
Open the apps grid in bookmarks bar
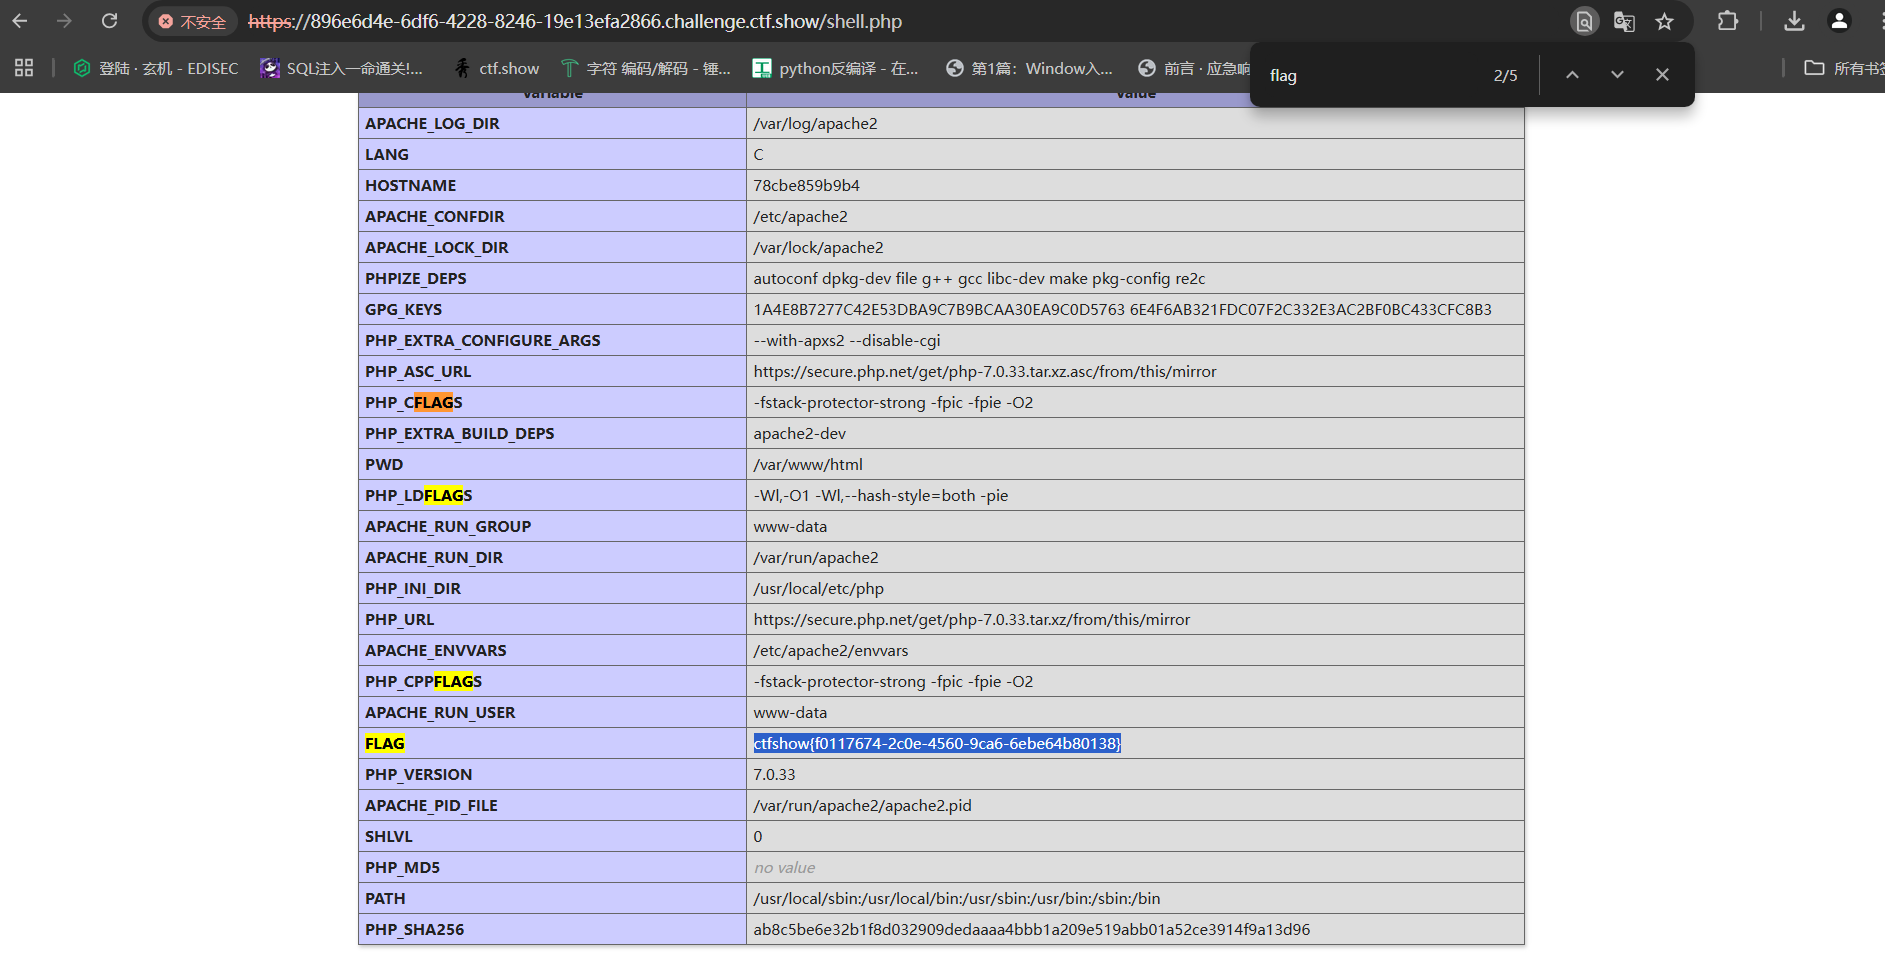click(x=24, y=68)
